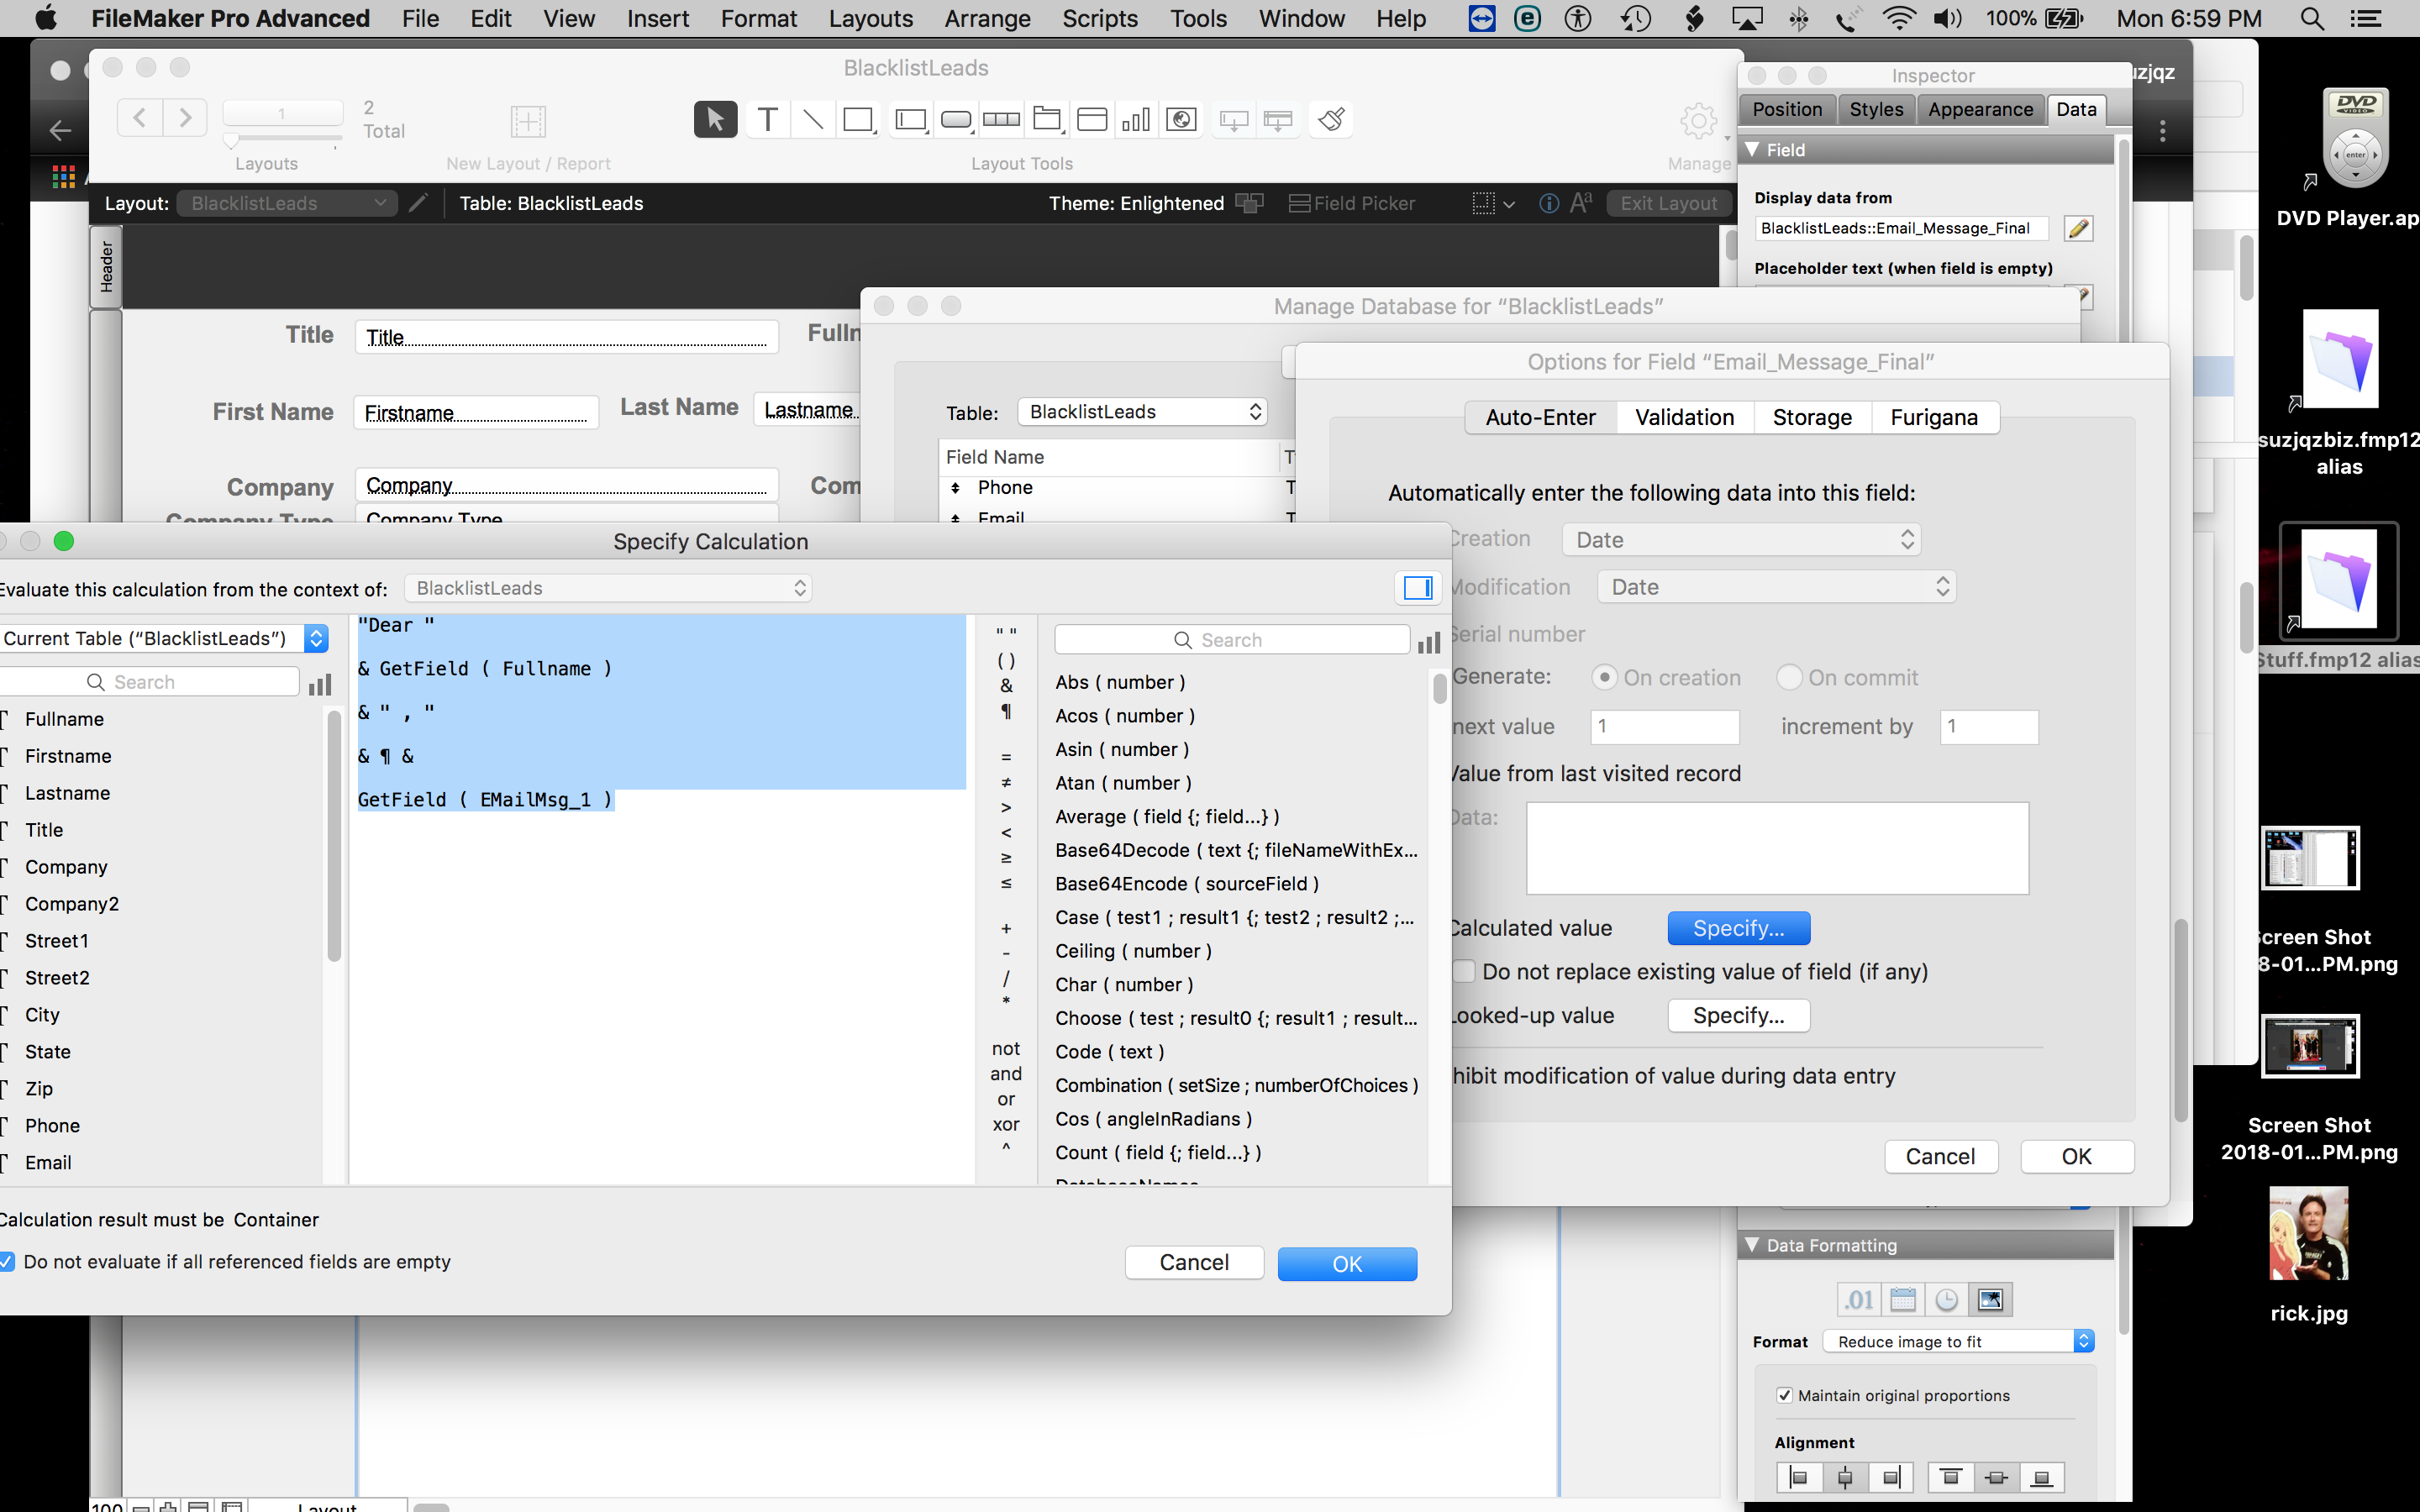The height and width of the screenshot is (1512, 2420).
Task: Click the layout record slider
Action: tap(282, 139)
